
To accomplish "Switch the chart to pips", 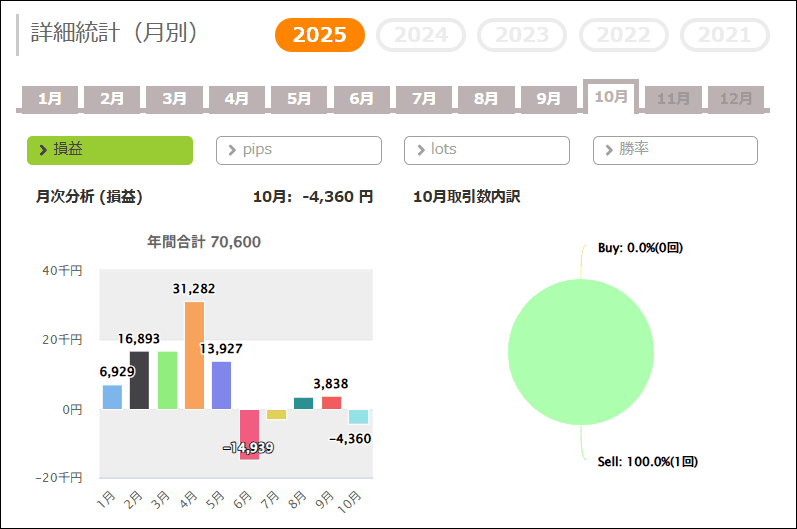I will (299, 150).
